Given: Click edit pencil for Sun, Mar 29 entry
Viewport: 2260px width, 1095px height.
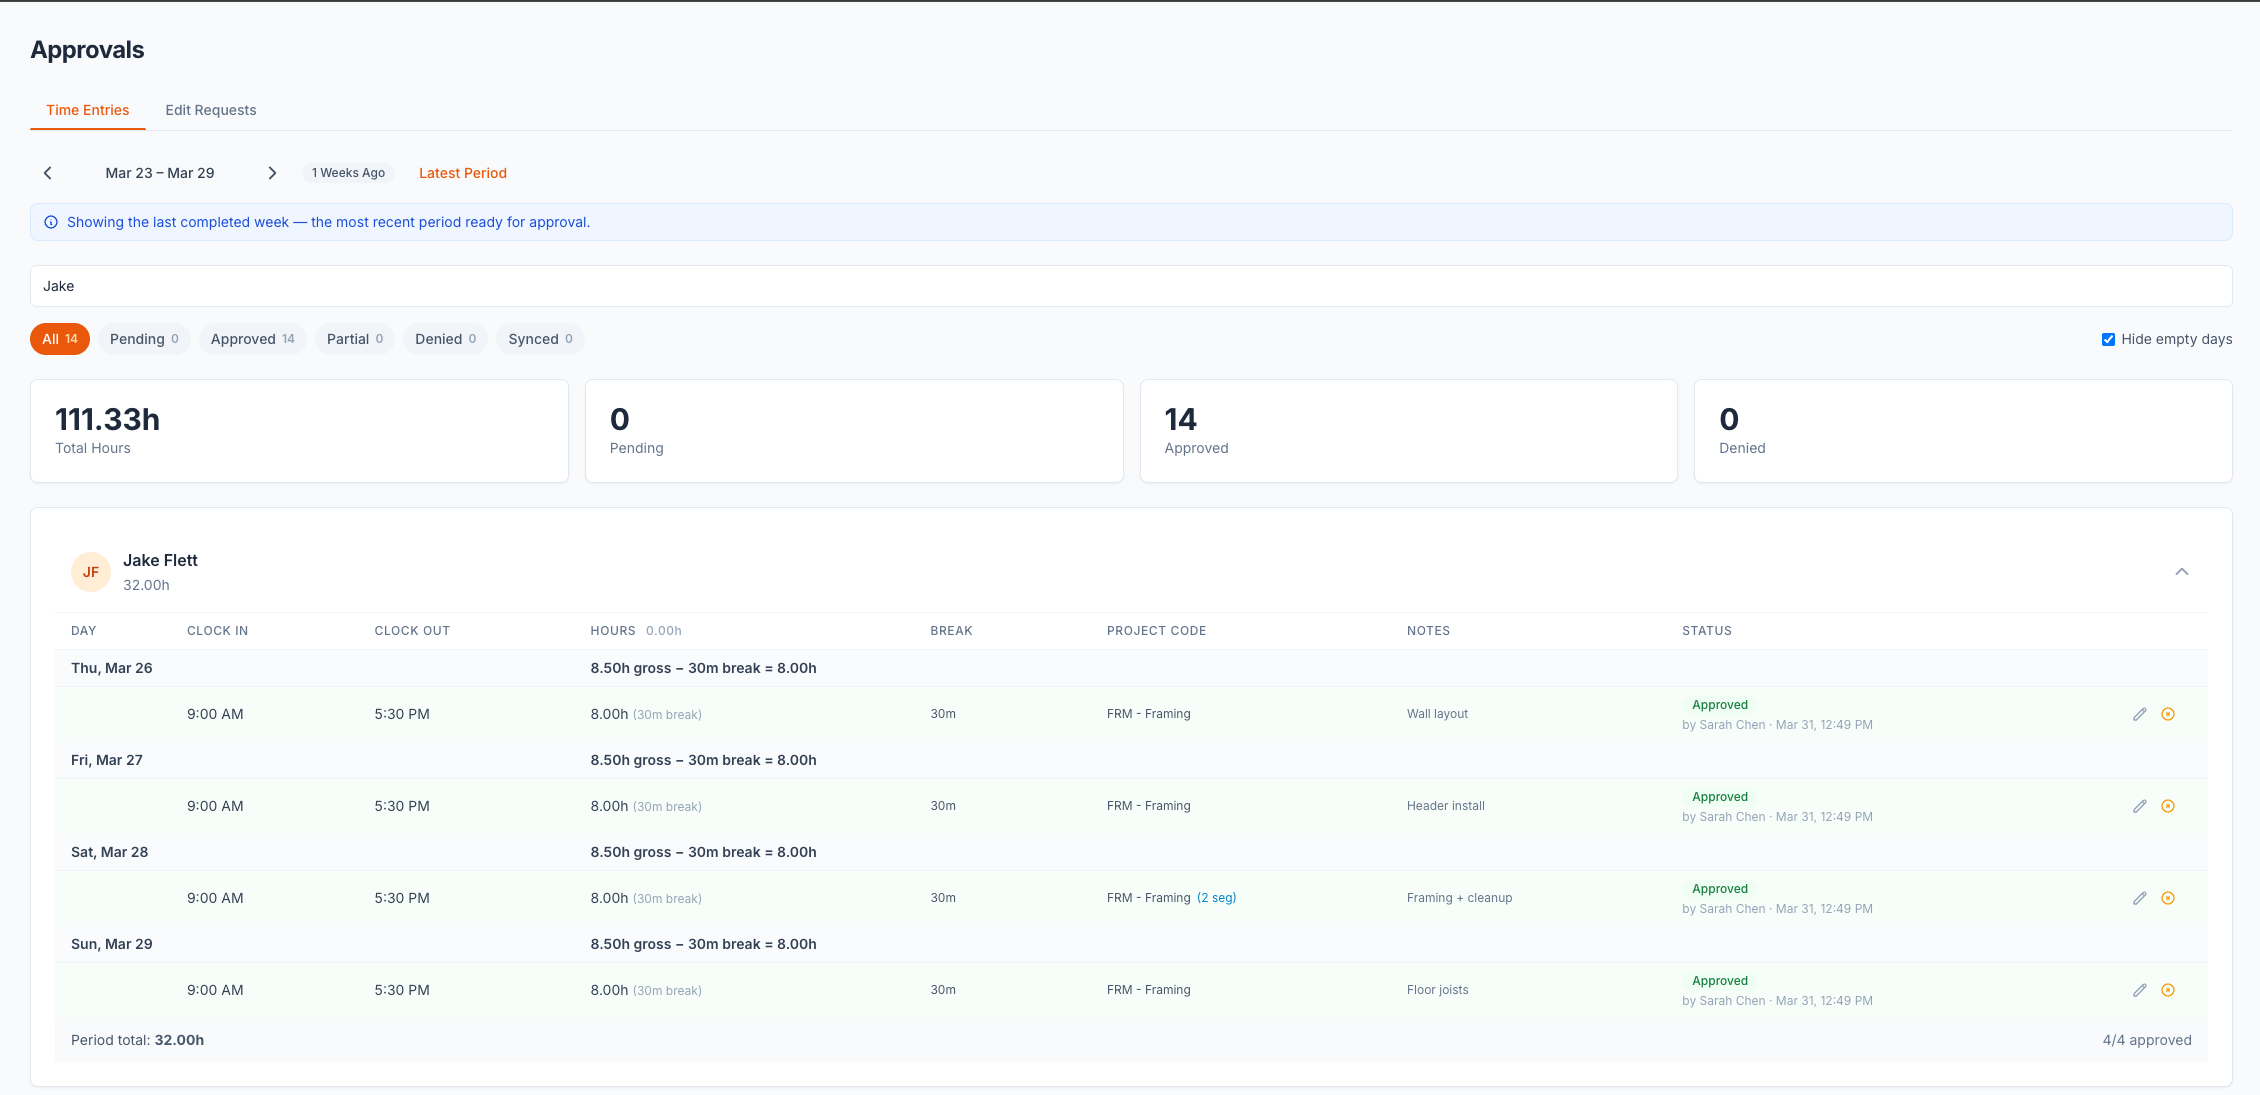Looking at the screenshot, I should point(2139,990).
